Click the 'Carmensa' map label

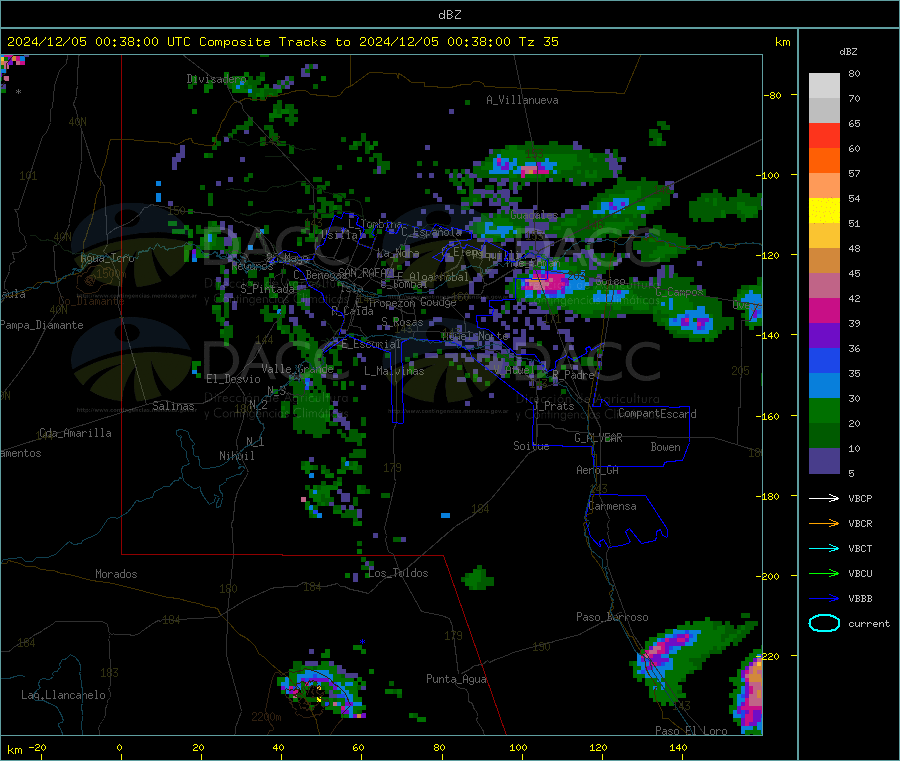click(x=612, y=506)
